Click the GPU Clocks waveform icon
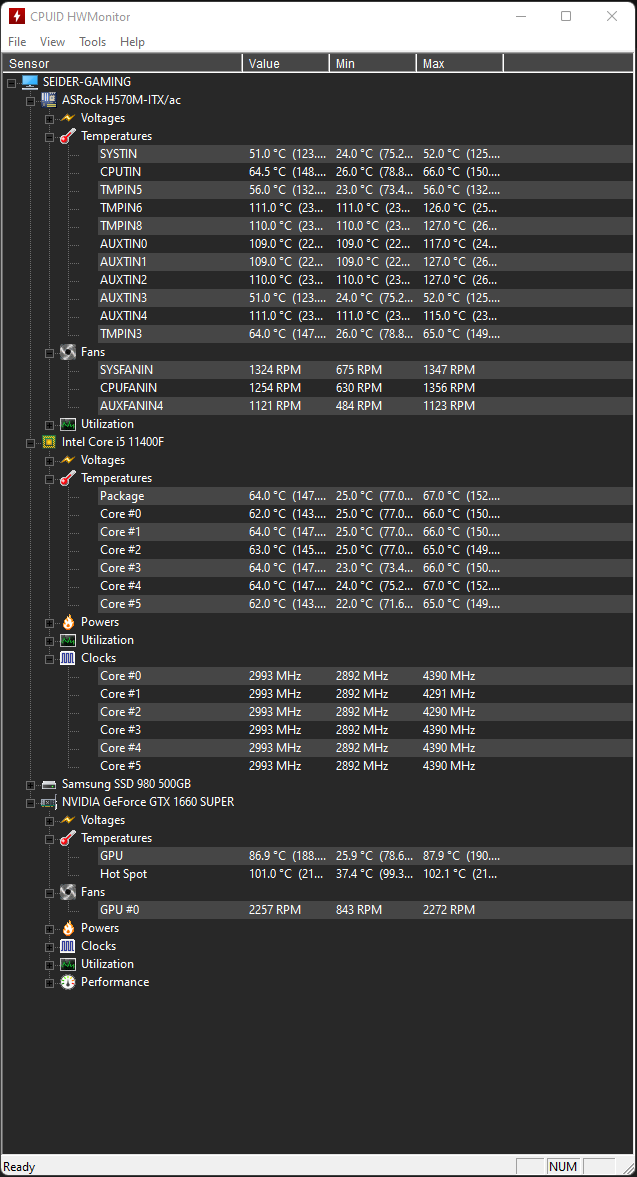The width and height of the screenshot is (637, 1177). [x=68, y=946]
